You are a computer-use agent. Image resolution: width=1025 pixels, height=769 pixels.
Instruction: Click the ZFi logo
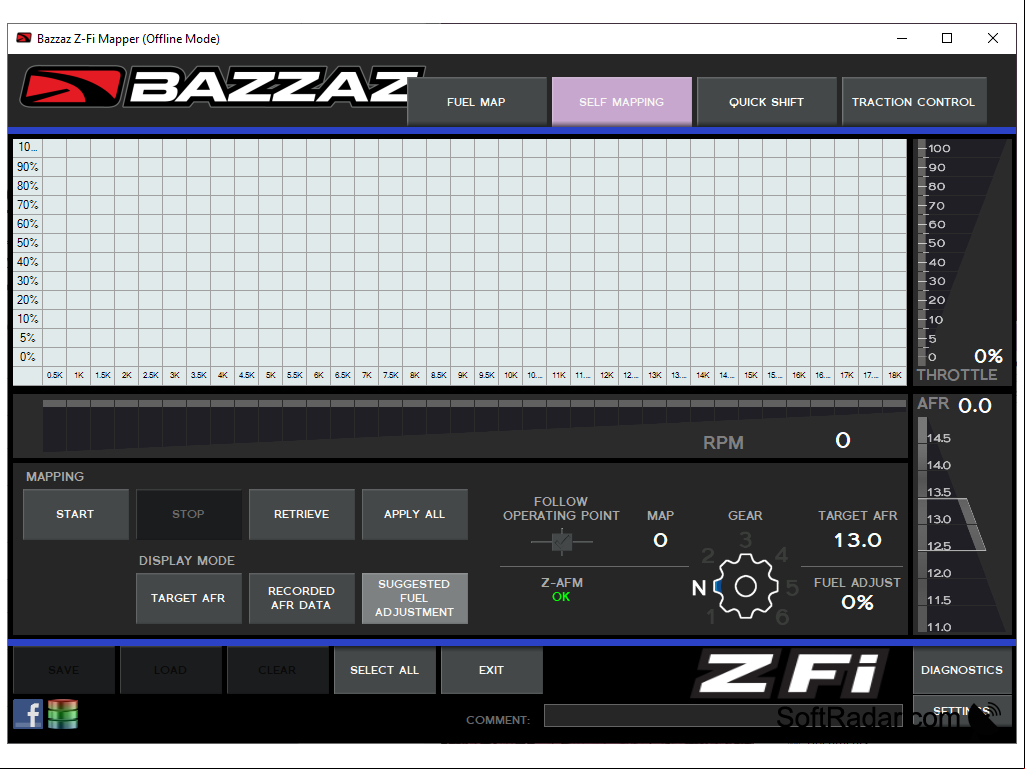[791, 674]
